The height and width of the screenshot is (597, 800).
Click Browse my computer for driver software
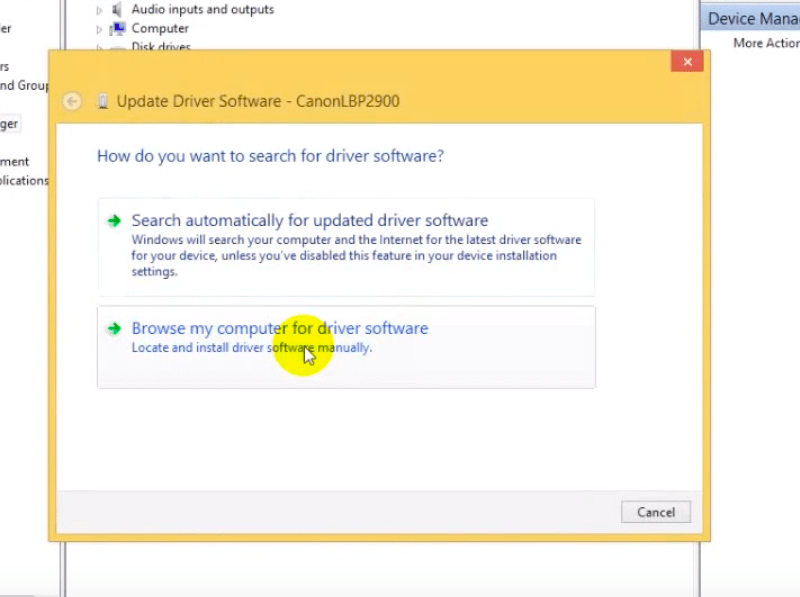346,347
